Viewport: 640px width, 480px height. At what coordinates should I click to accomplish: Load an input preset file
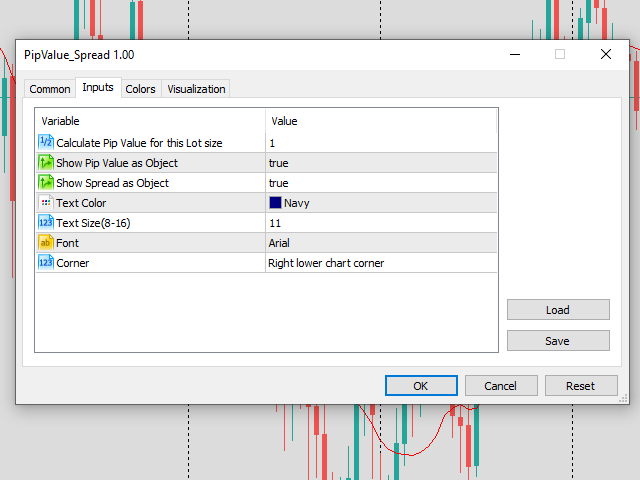[x=558, y=310]
